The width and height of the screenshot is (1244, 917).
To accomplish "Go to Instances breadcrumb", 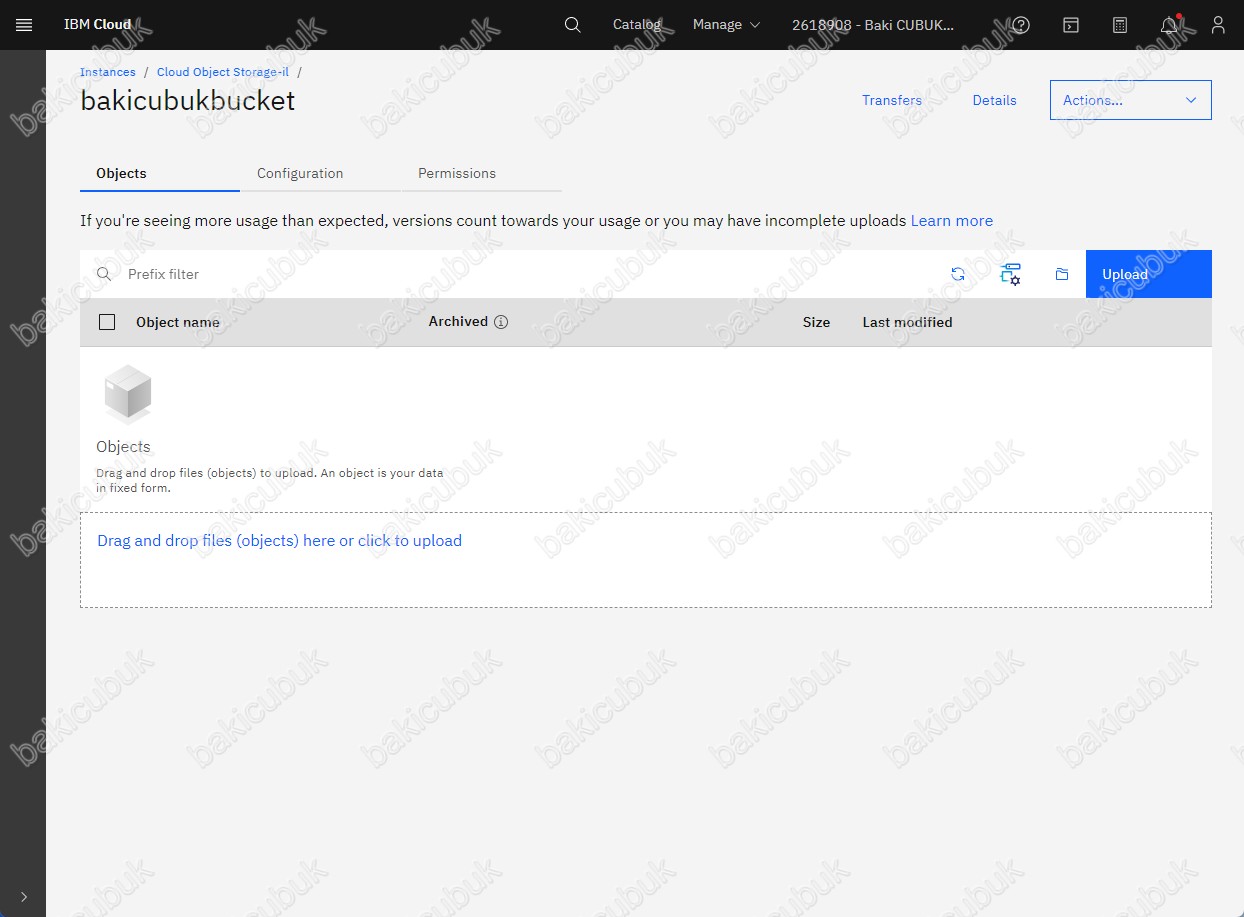I will 108,72.
